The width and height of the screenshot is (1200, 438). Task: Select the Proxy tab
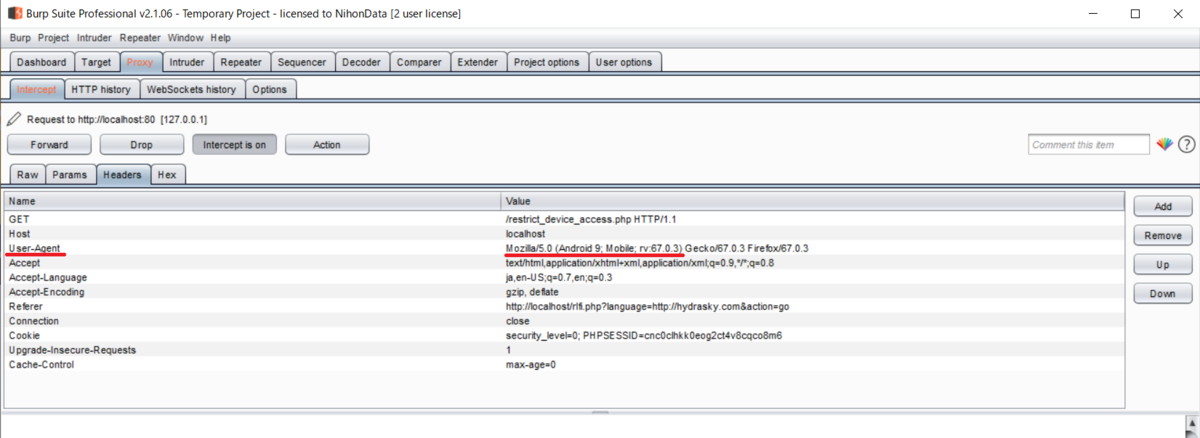(x=140, y=62)
